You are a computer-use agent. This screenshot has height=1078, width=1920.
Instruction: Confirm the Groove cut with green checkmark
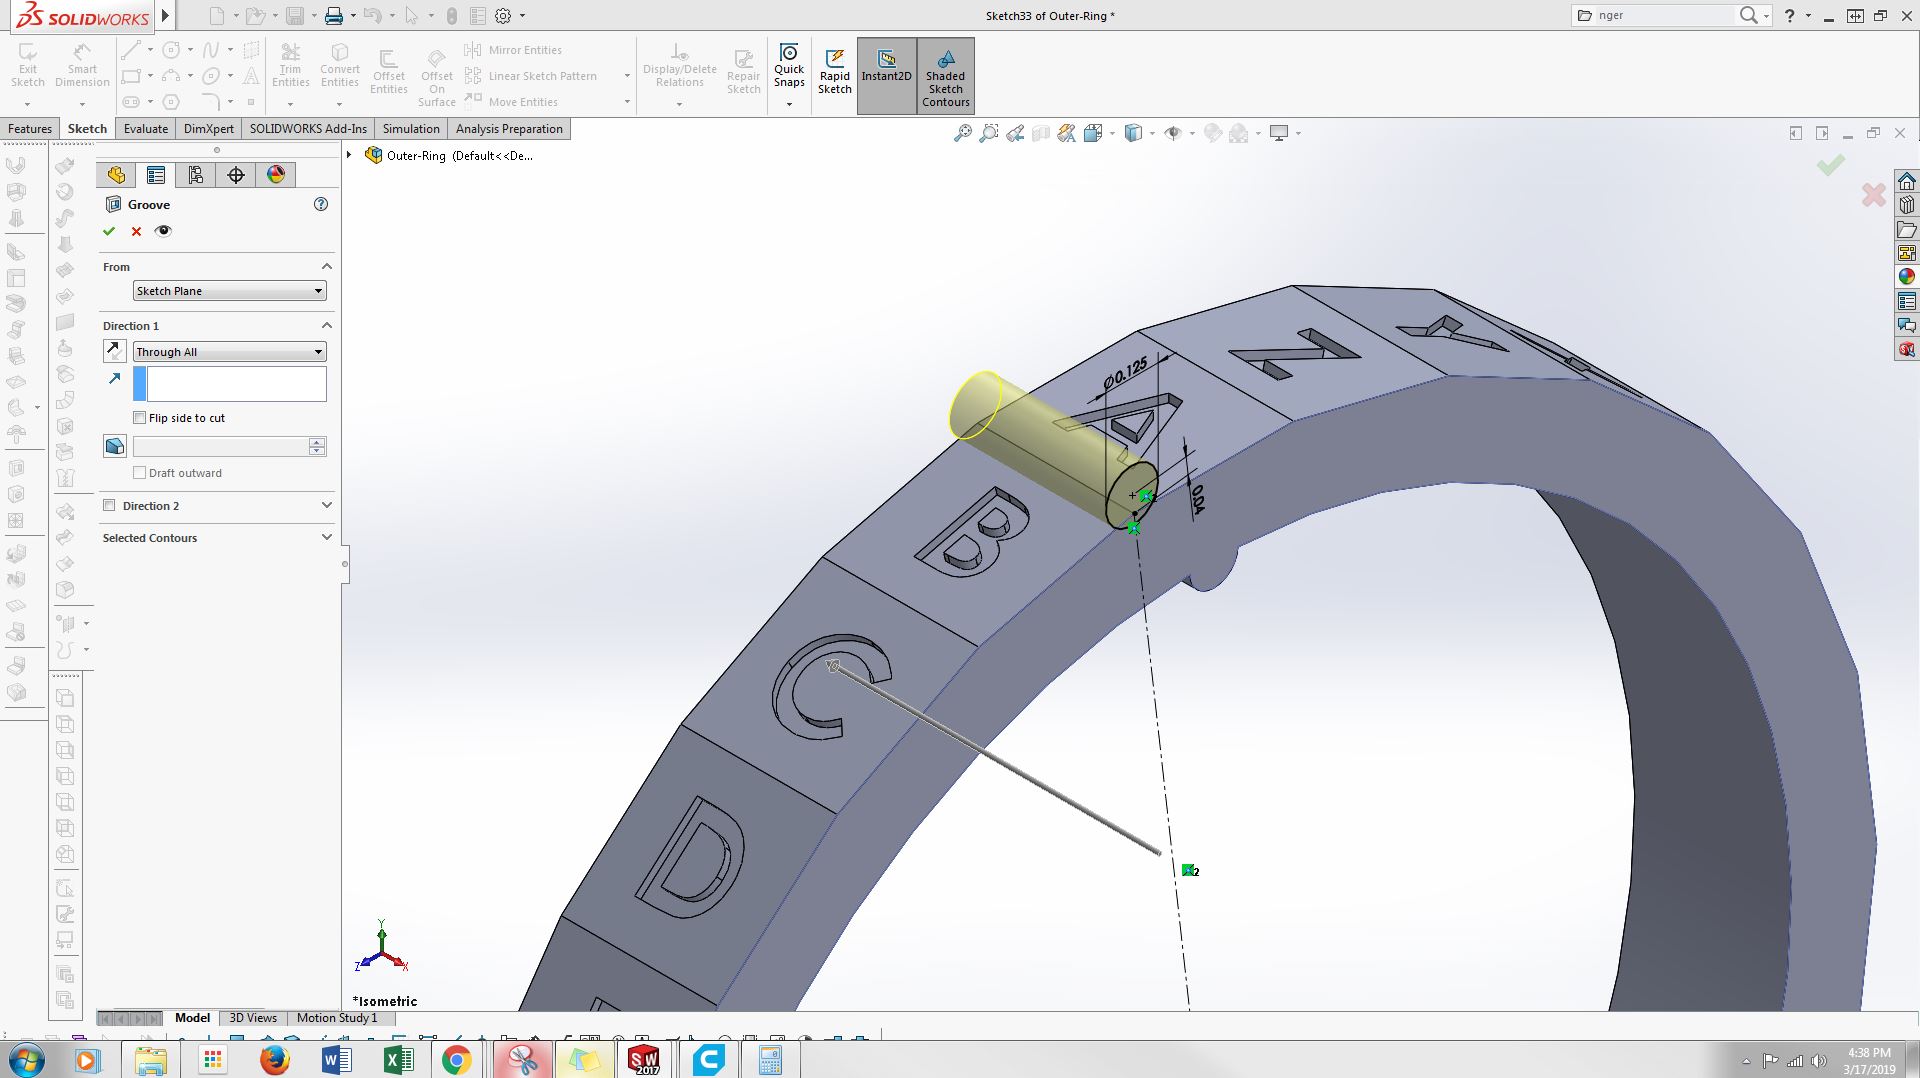click(109, 231)
